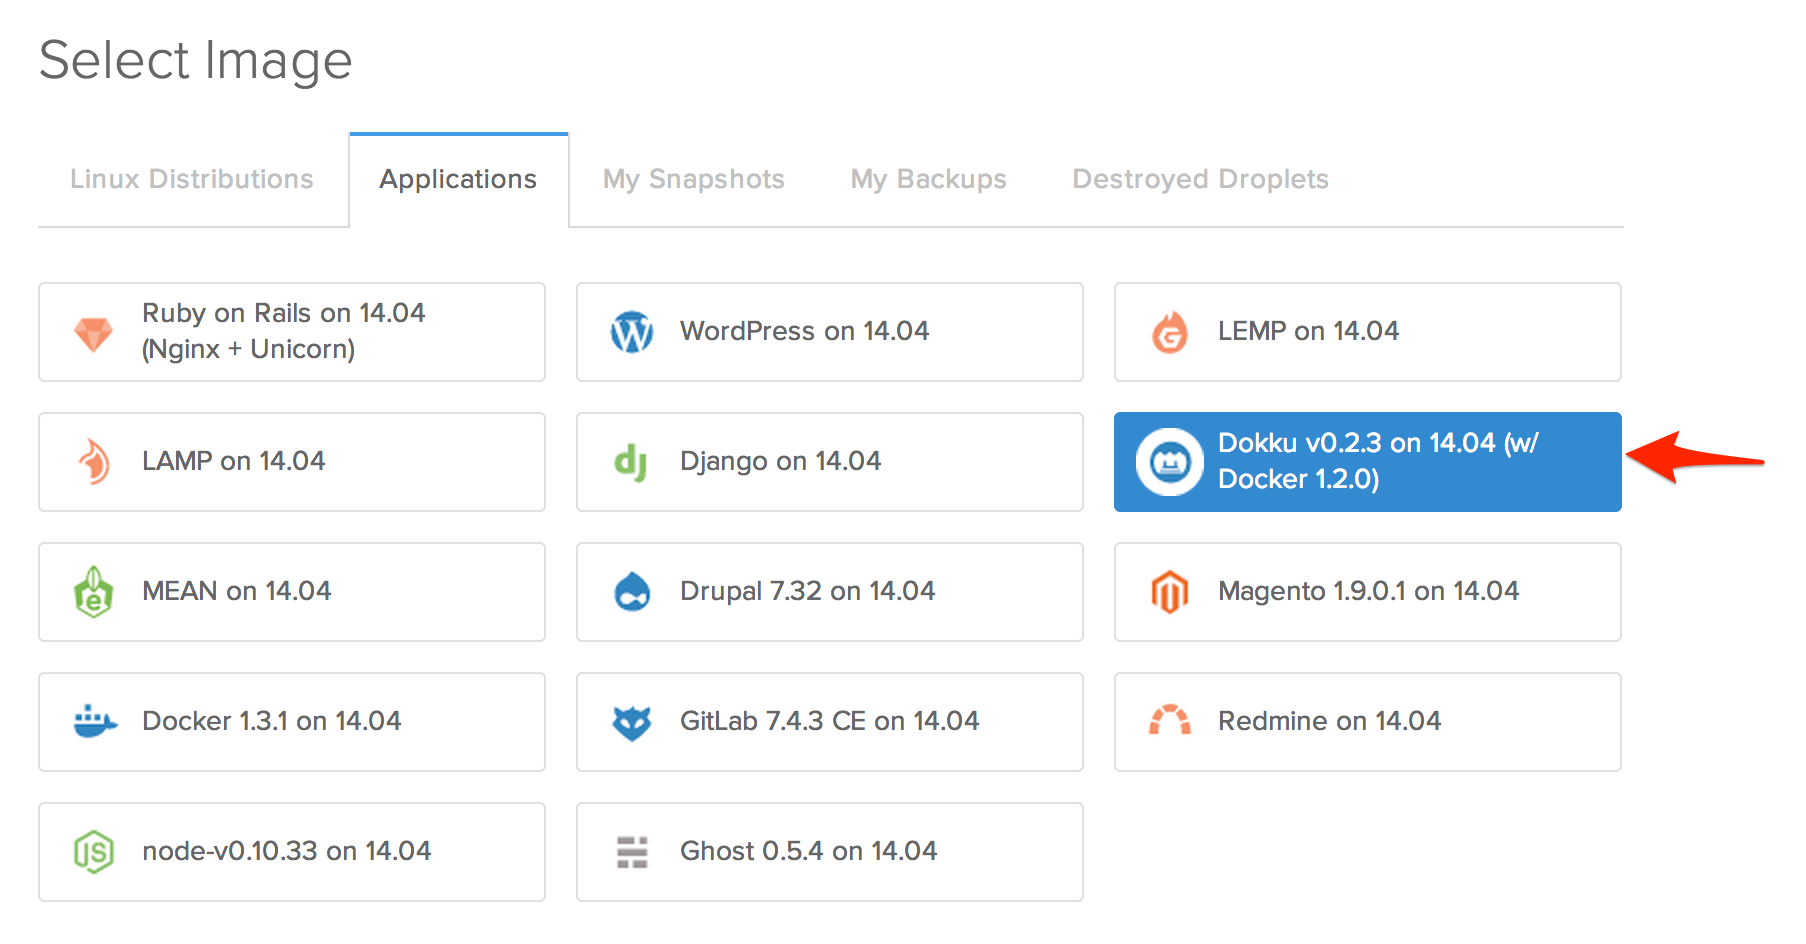This screenshot has height=944, width=1806.
Task: Choose the LAMP on 14.04 image
Action: click(x=292, y=462)
